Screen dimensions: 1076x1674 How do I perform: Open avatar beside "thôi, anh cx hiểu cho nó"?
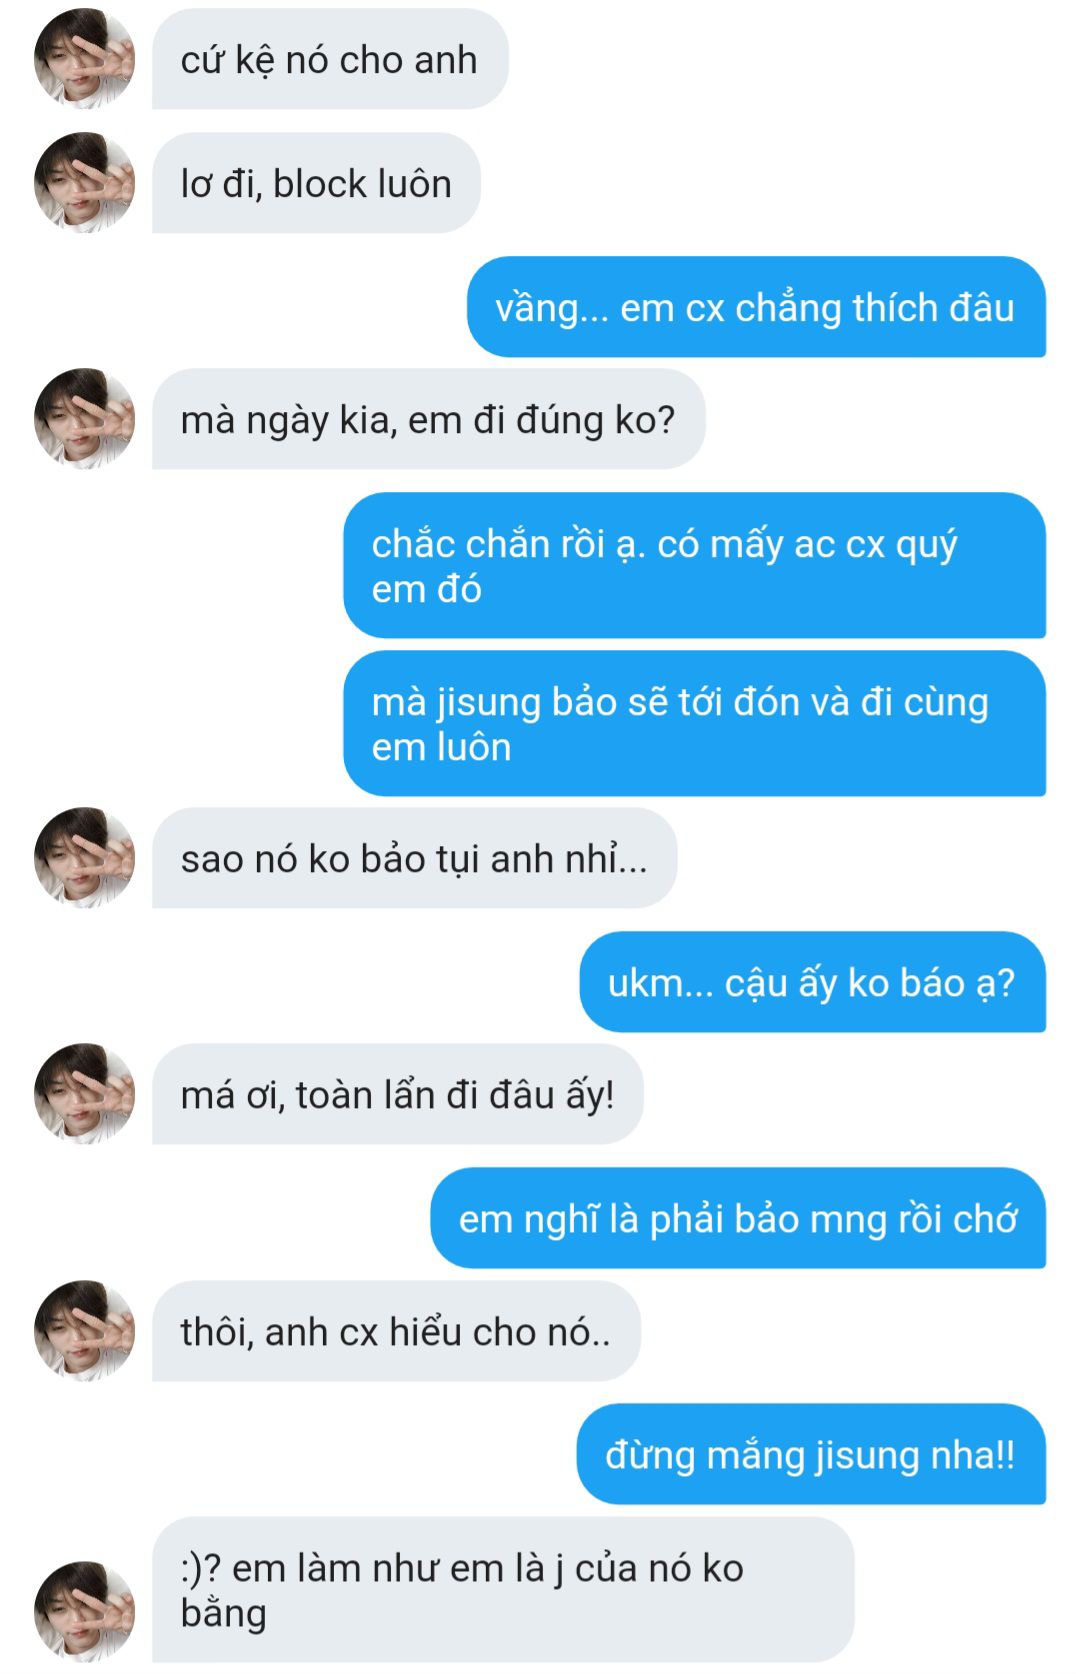pos(84,1331)
